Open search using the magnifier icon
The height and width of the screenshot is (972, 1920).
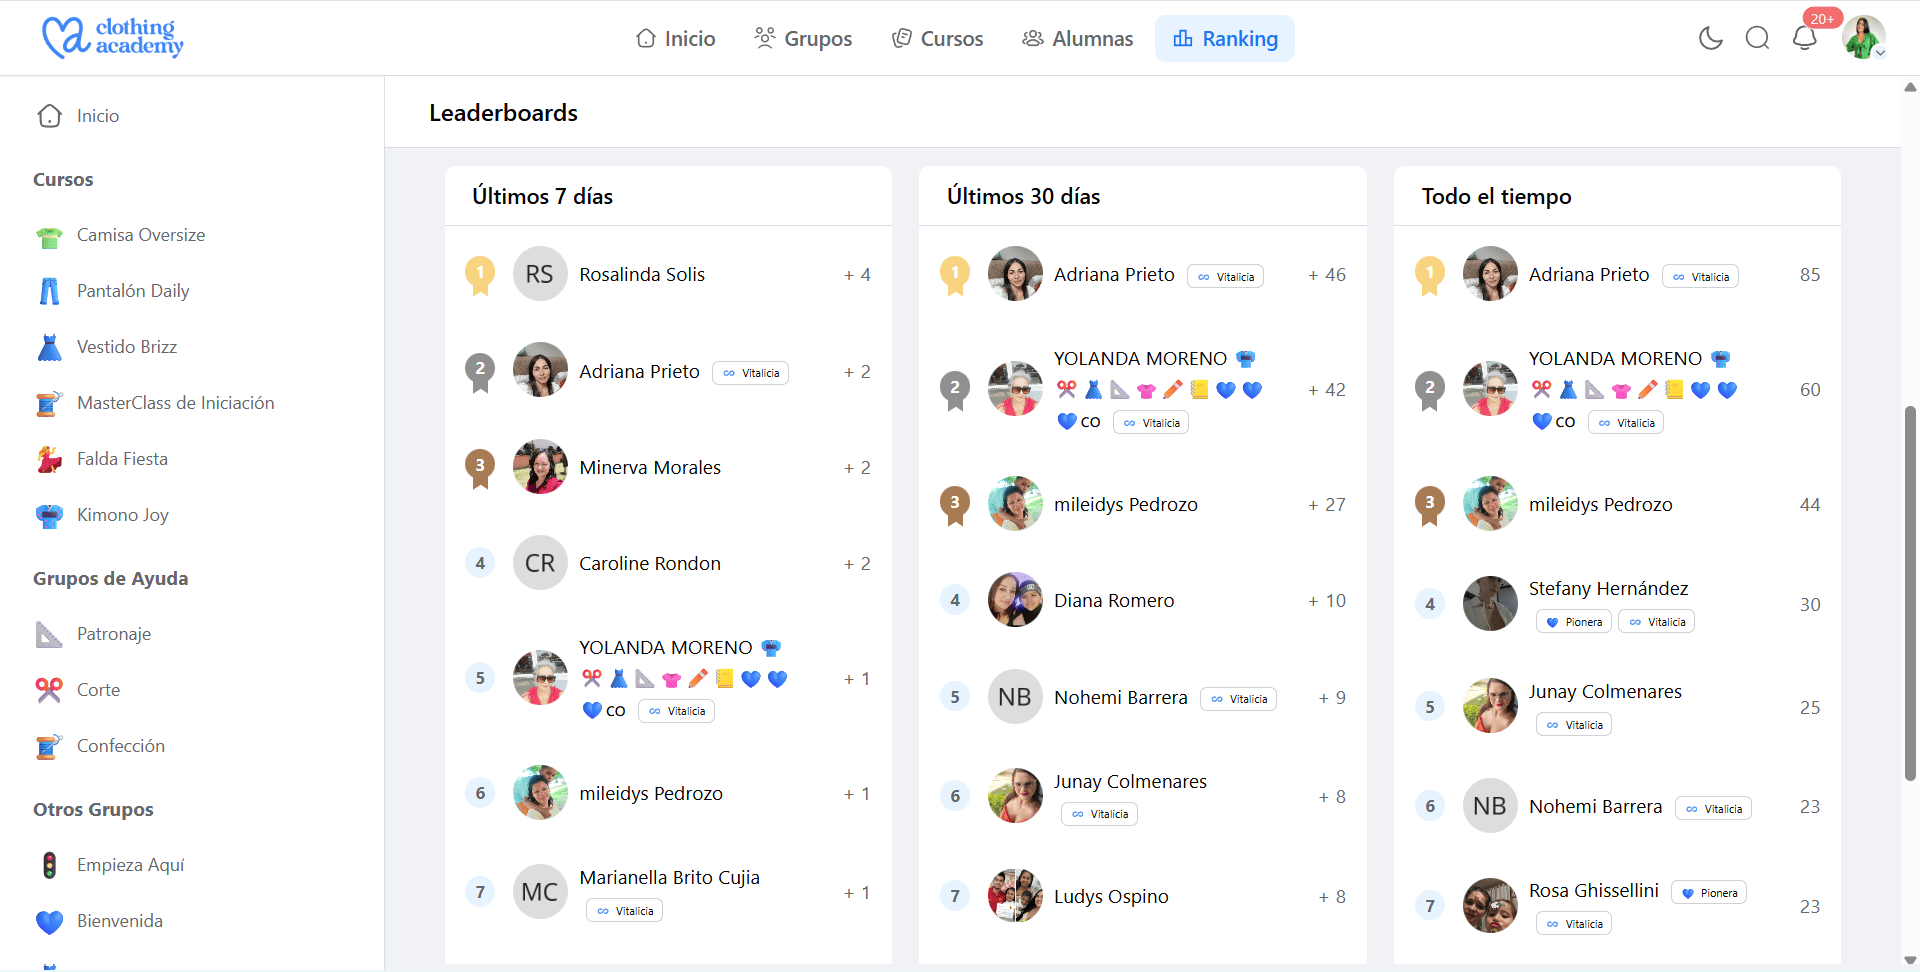point(1757,38)
